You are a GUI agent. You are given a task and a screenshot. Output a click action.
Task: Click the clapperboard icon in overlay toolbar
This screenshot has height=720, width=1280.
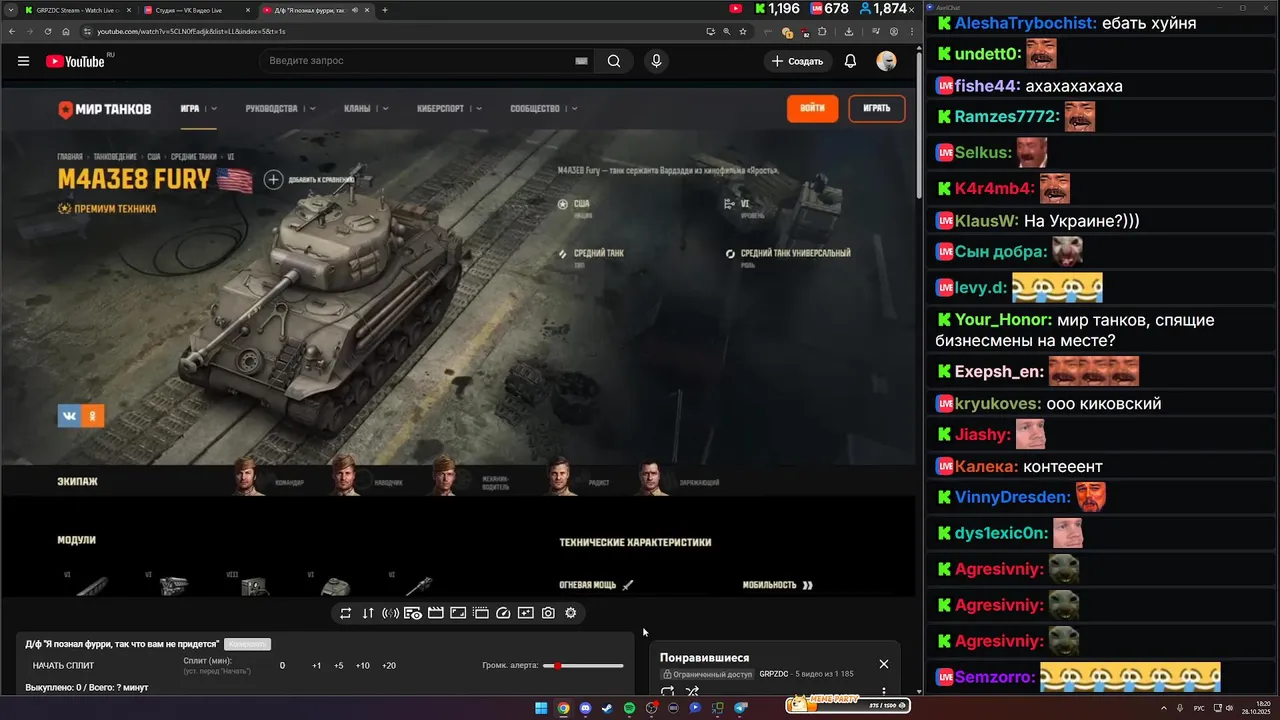coord(436,613)
